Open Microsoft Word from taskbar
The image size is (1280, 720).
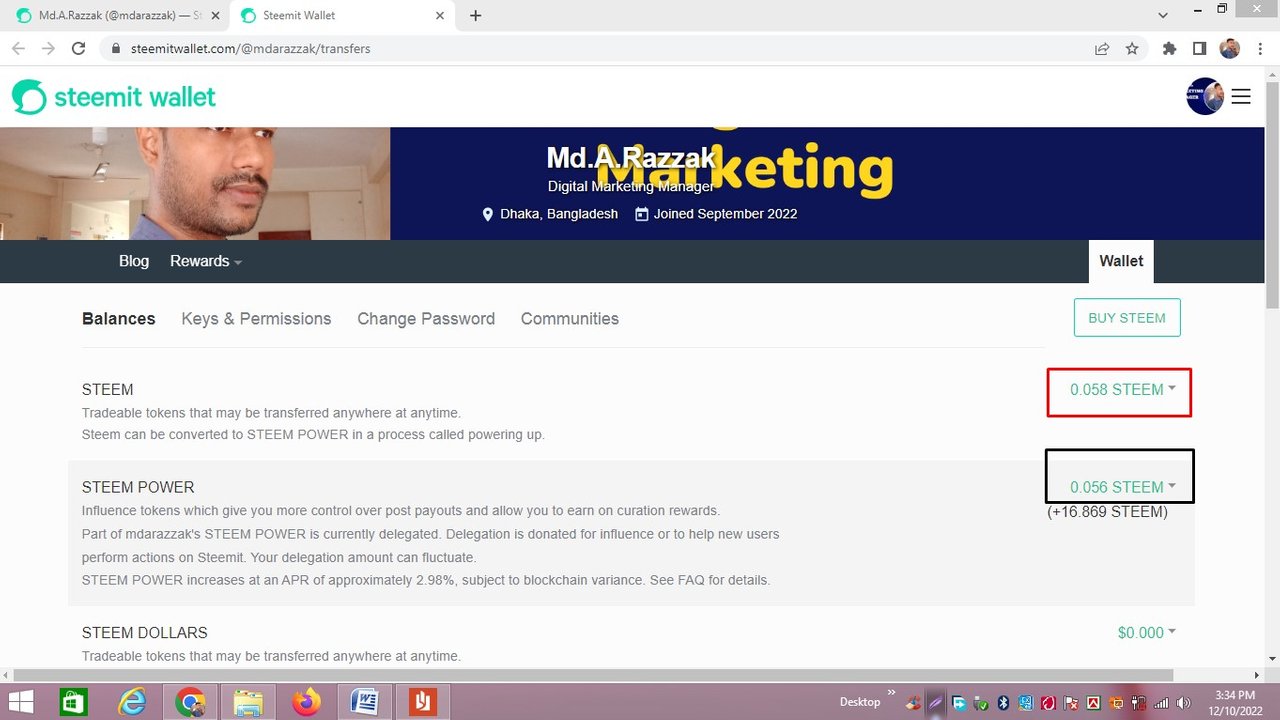(364, 702)
